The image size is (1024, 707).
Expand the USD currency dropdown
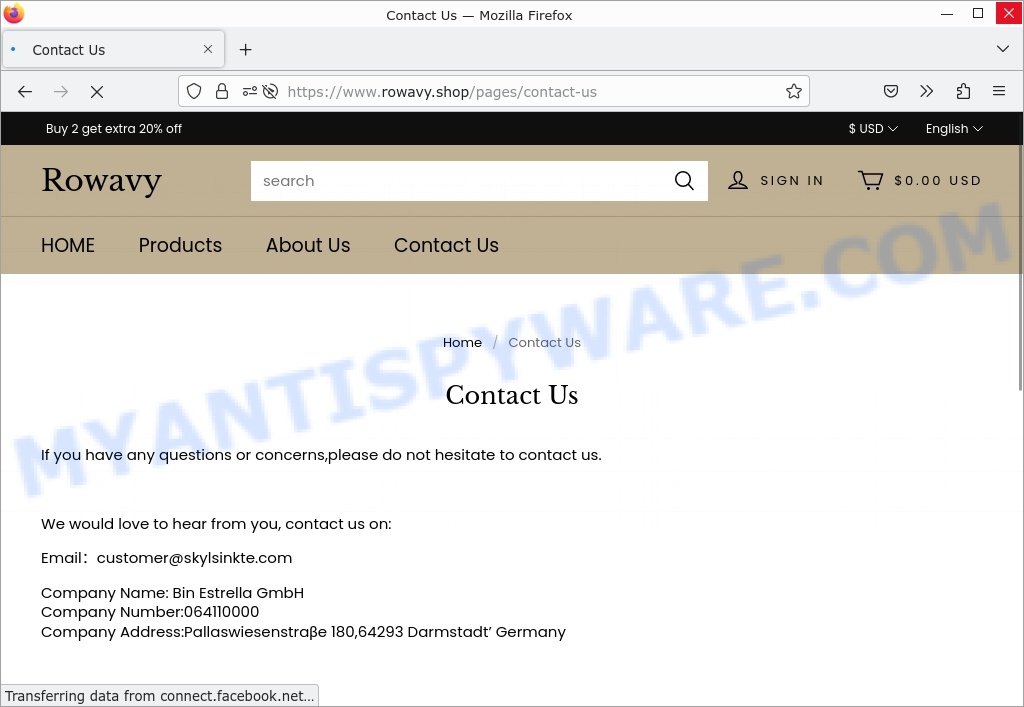pos(873,129)
